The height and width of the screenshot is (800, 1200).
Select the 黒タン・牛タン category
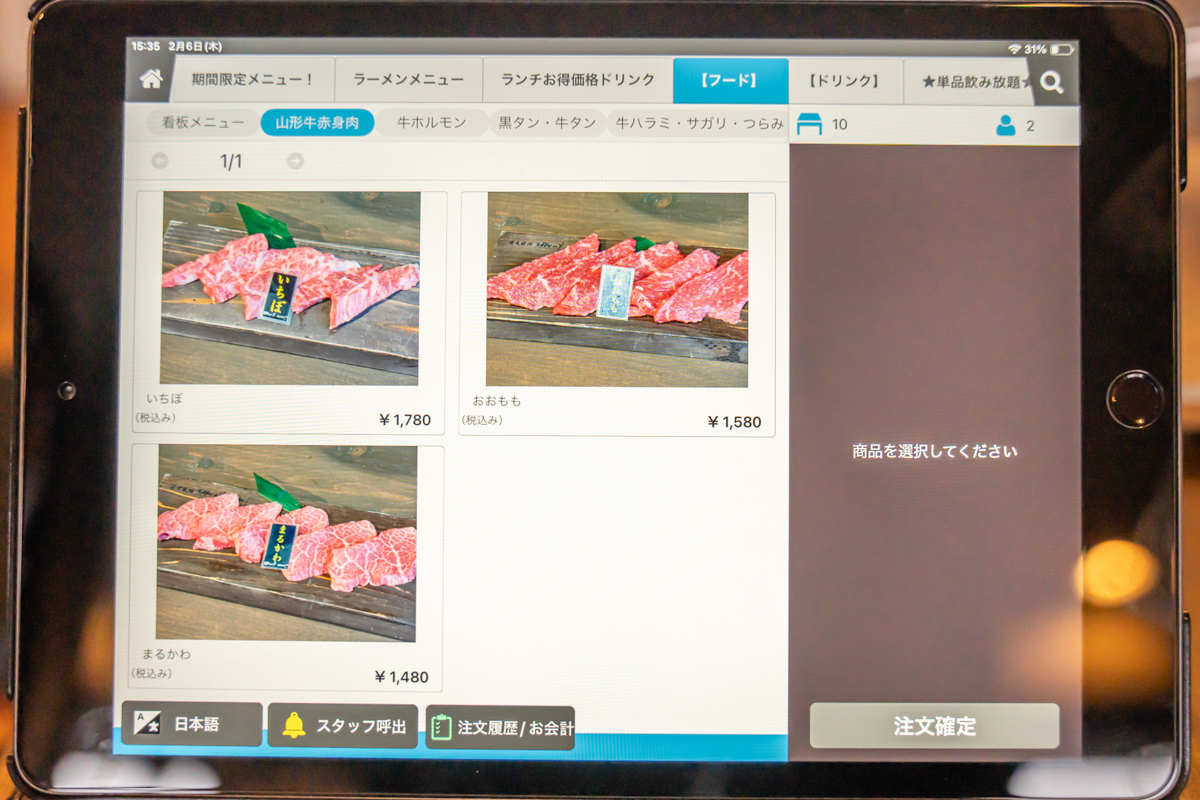pos(547,123)
